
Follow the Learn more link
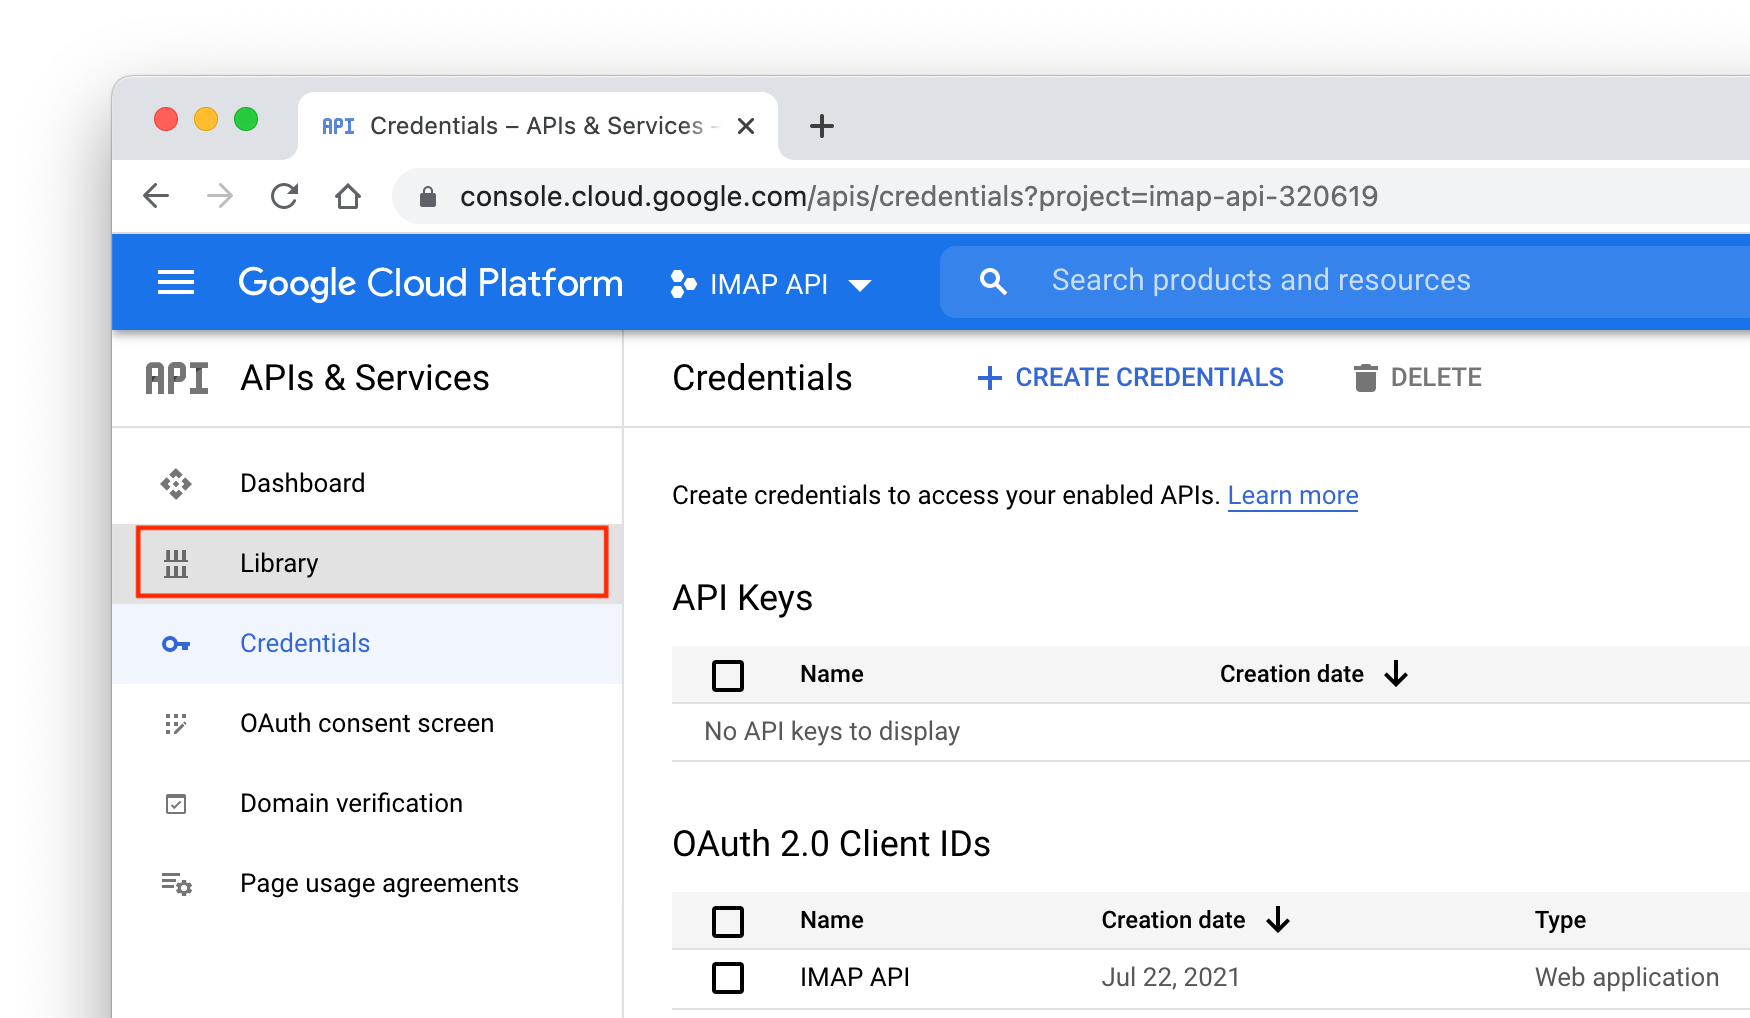tap(1292, 496)
